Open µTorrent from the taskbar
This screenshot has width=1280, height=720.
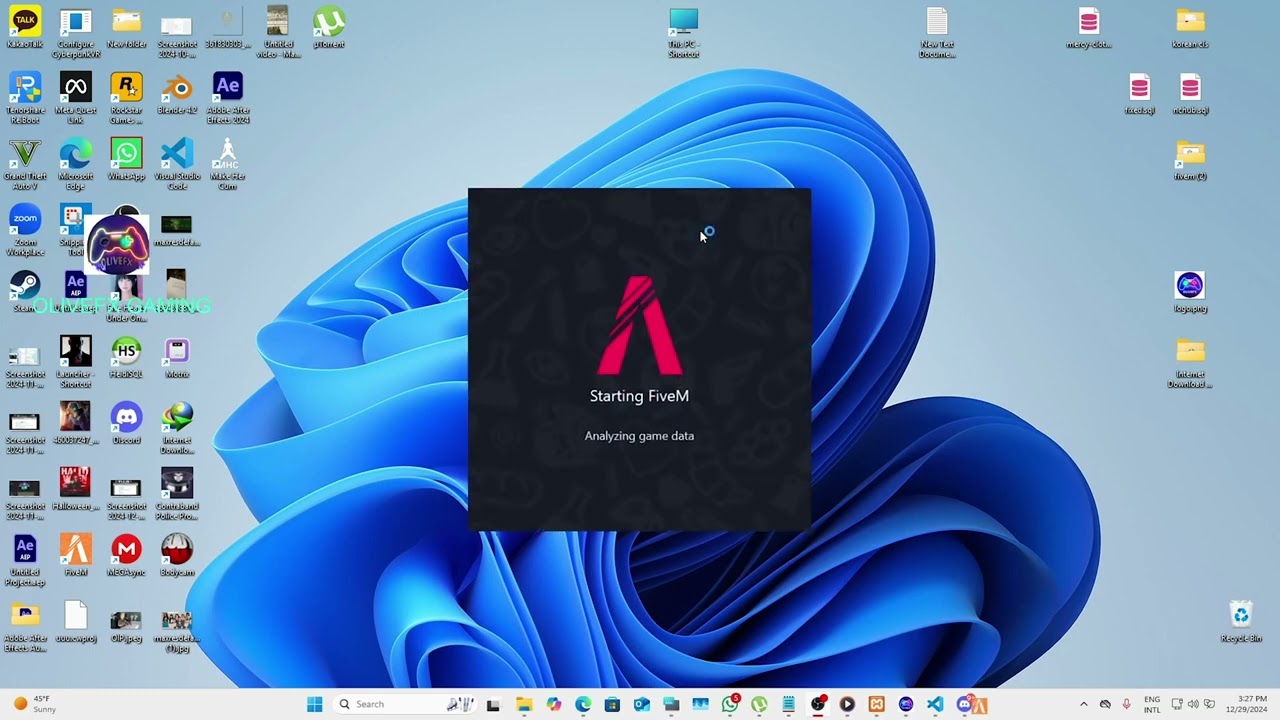coord(759,704)
